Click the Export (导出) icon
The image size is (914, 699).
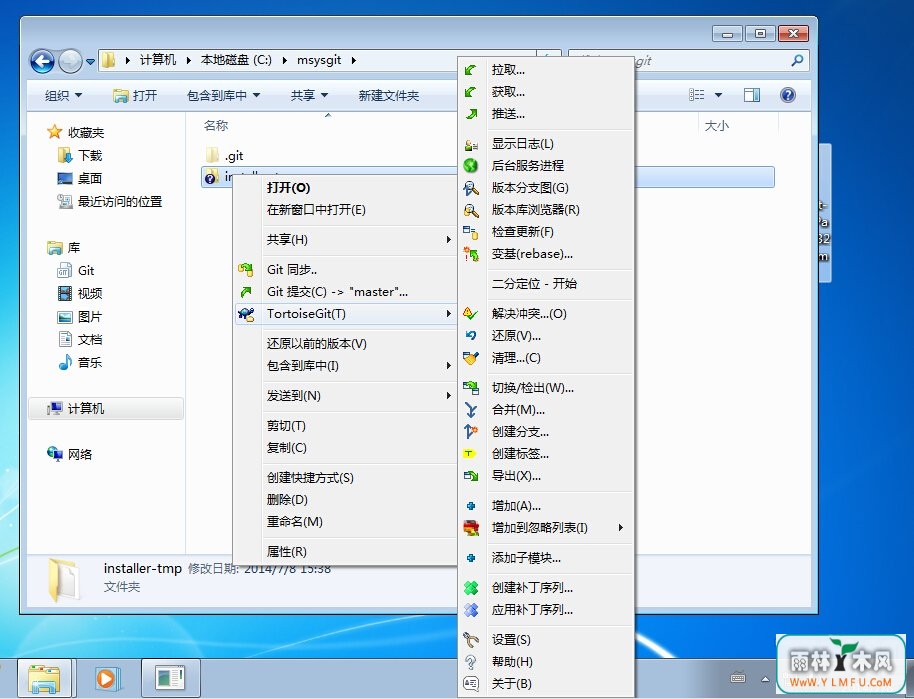pos(470,476)
